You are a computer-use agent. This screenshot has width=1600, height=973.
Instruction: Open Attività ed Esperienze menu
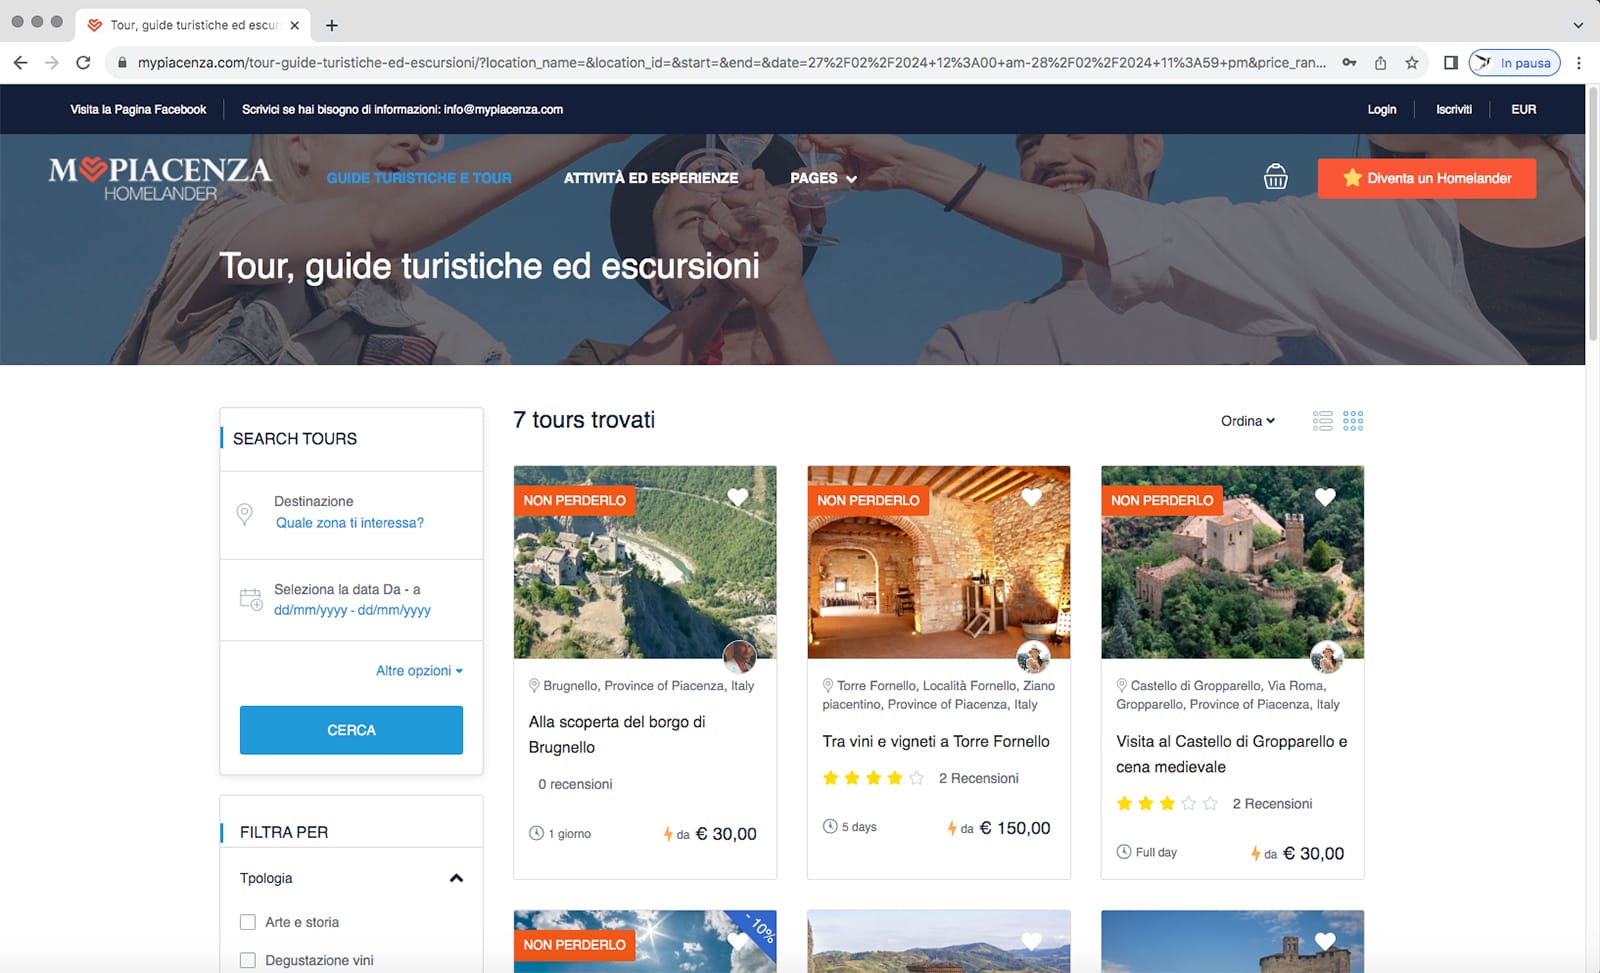[x=651, y=178]
